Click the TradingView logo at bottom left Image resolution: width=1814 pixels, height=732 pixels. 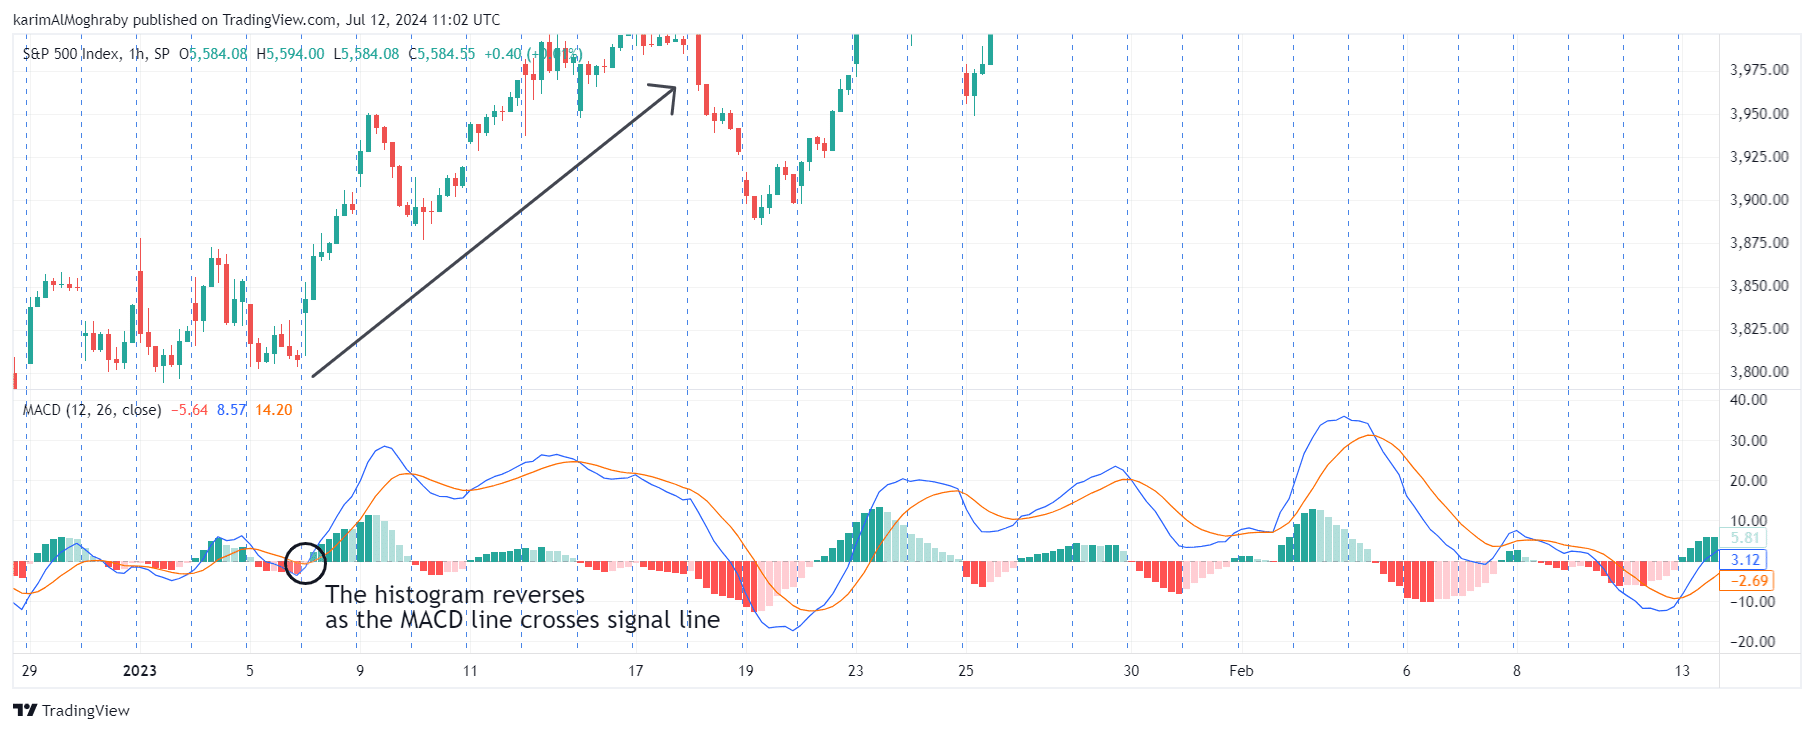[x=71, y=710]
